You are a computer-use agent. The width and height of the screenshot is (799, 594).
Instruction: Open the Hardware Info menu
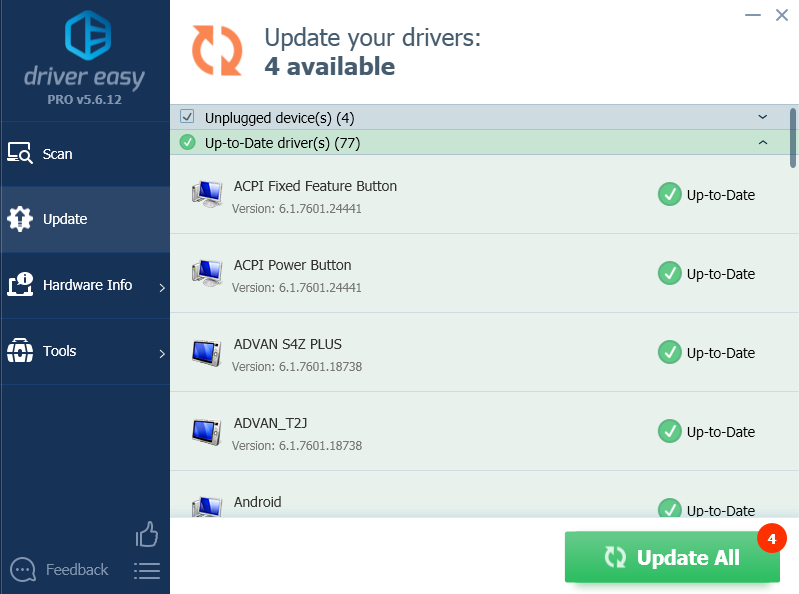pos(85,285)
